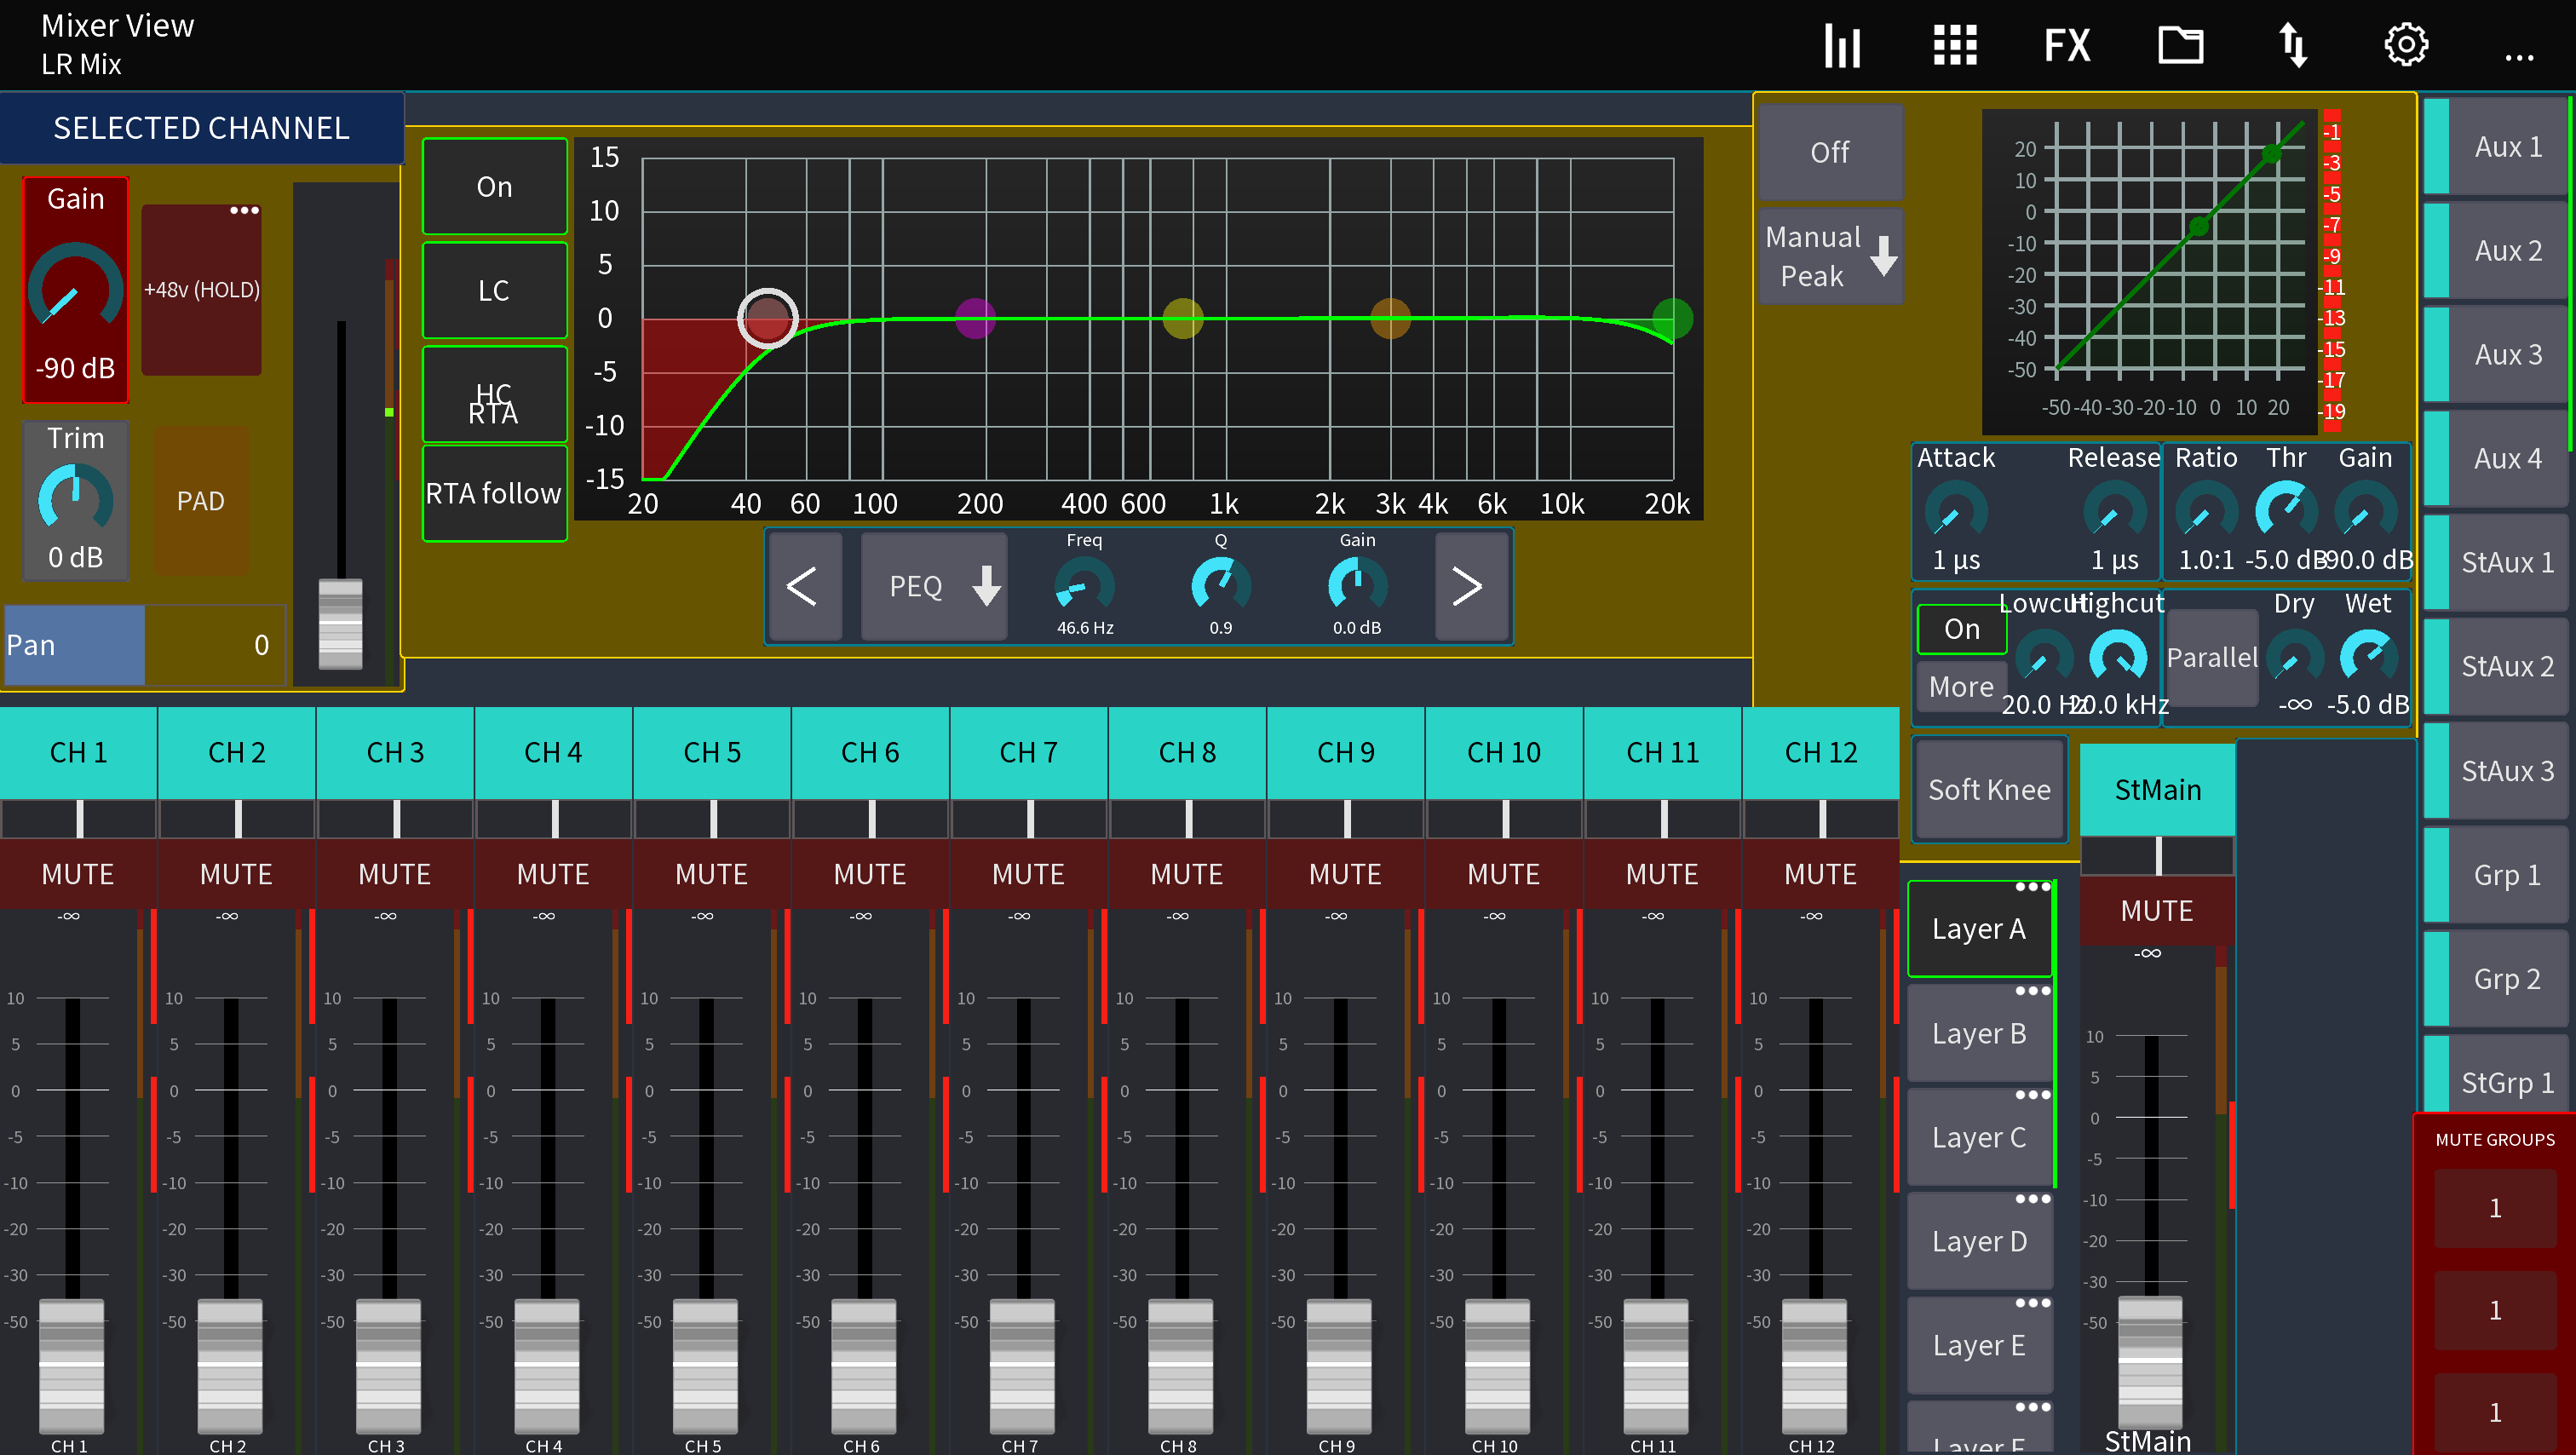
Task: Enable RTA follow mode
Action: 494,492
